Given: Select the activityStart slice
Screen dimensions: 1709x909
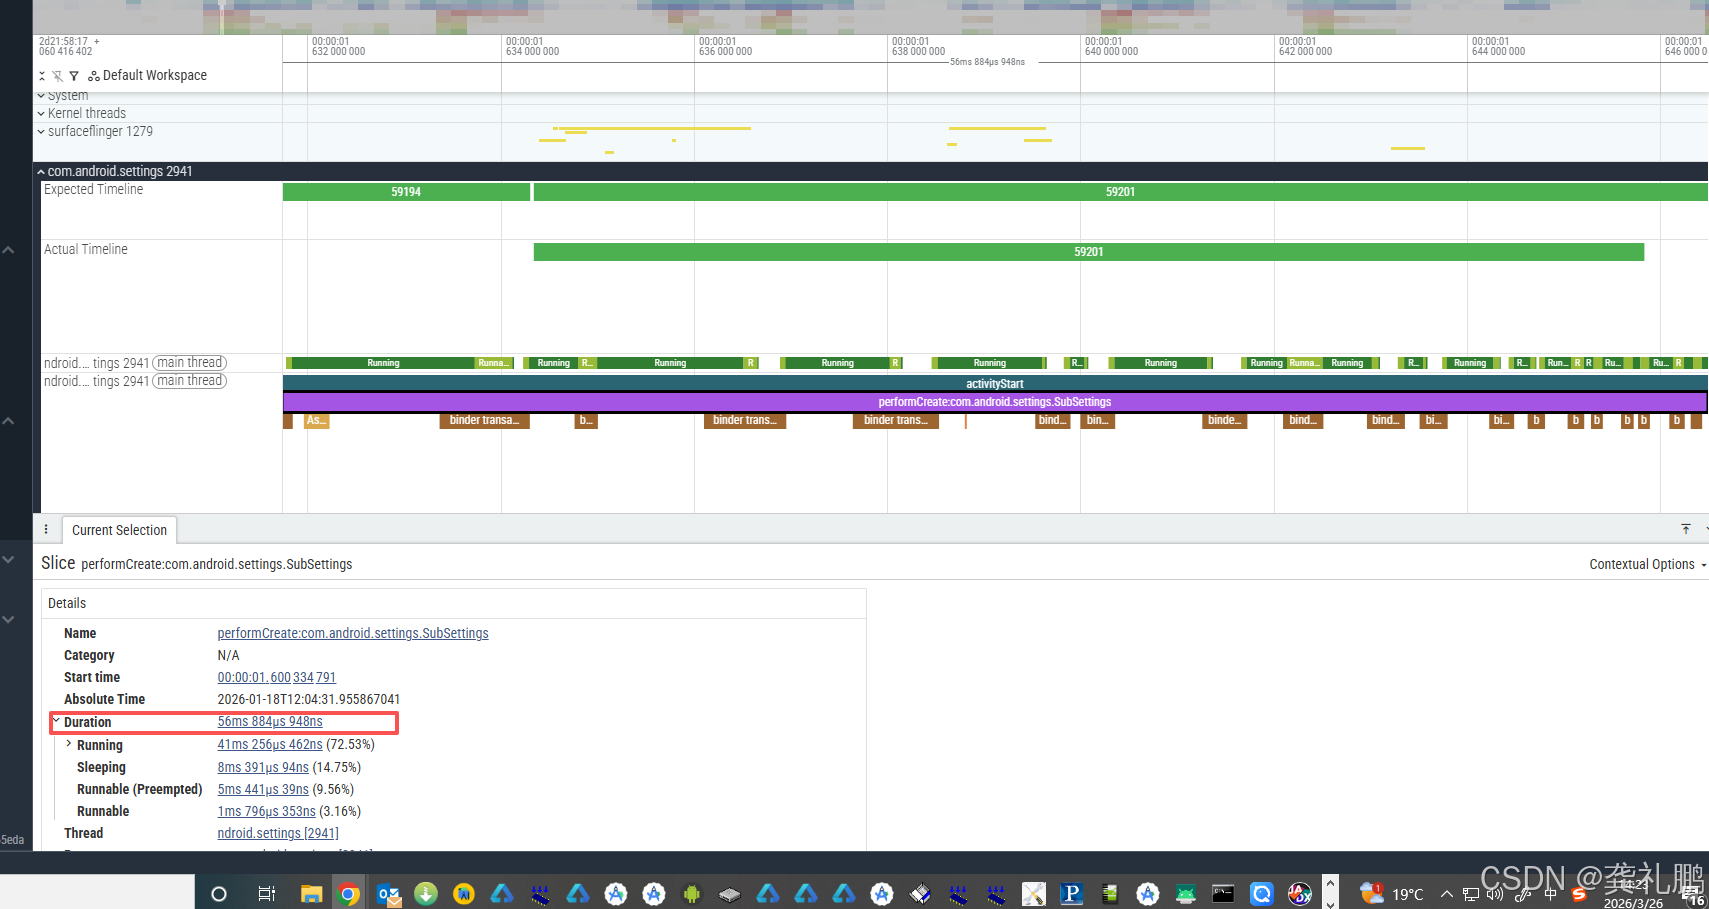Looking at the screenshot, I should pyautogui.click(x=995, y=384).
